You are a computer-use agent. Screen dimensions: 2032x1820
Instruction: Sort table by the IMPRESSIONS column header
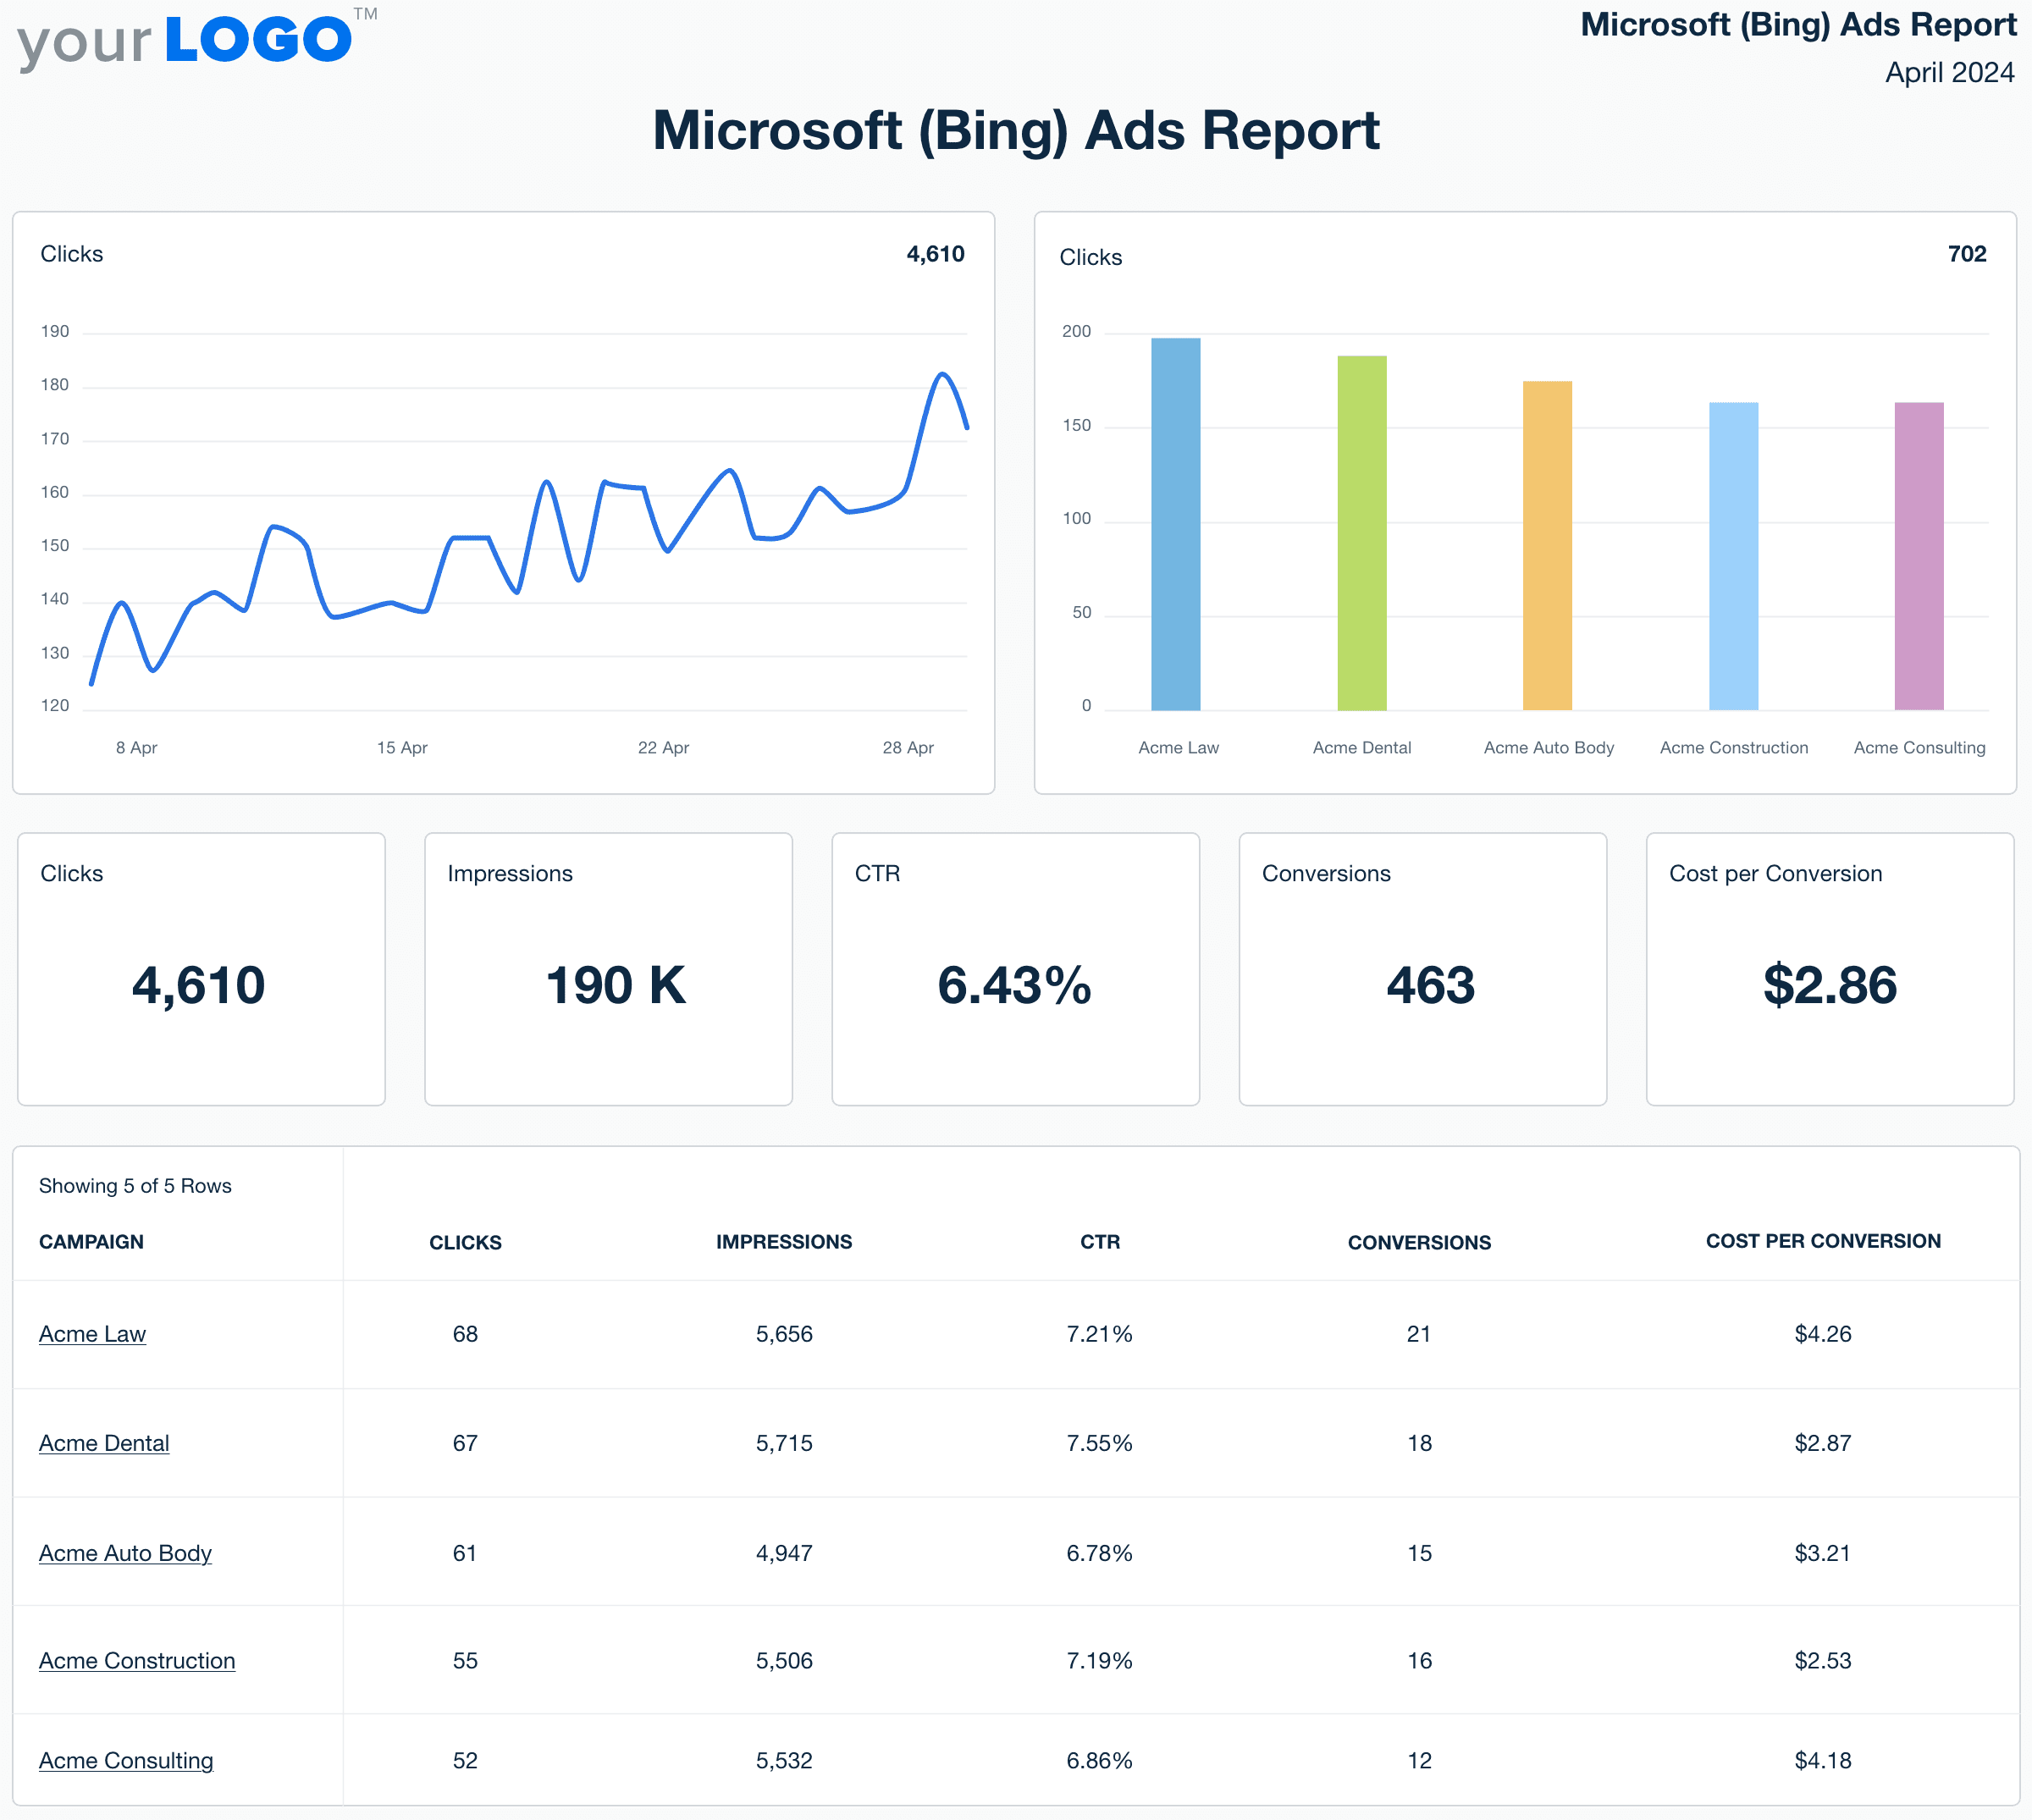[784, 1242]
